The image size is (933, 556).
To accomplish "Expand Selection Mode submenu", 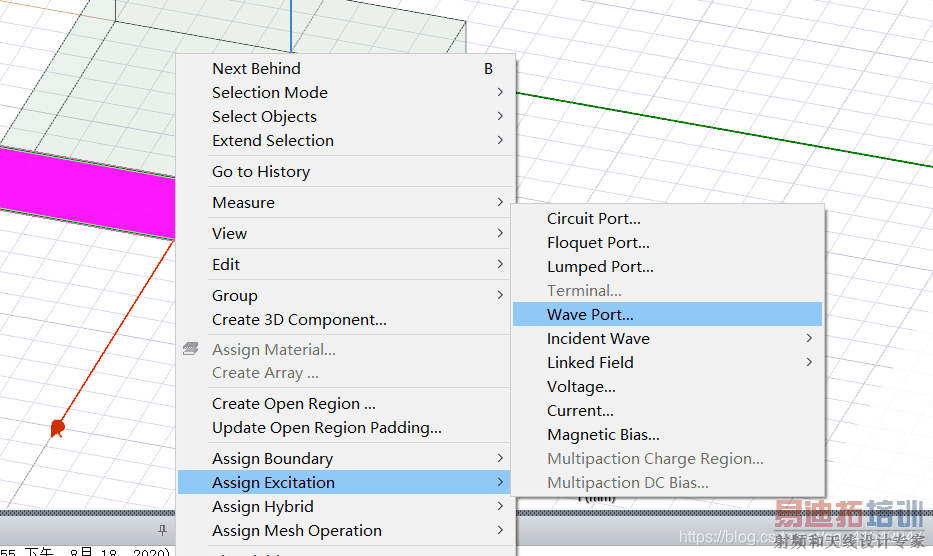I will (270, 92).
